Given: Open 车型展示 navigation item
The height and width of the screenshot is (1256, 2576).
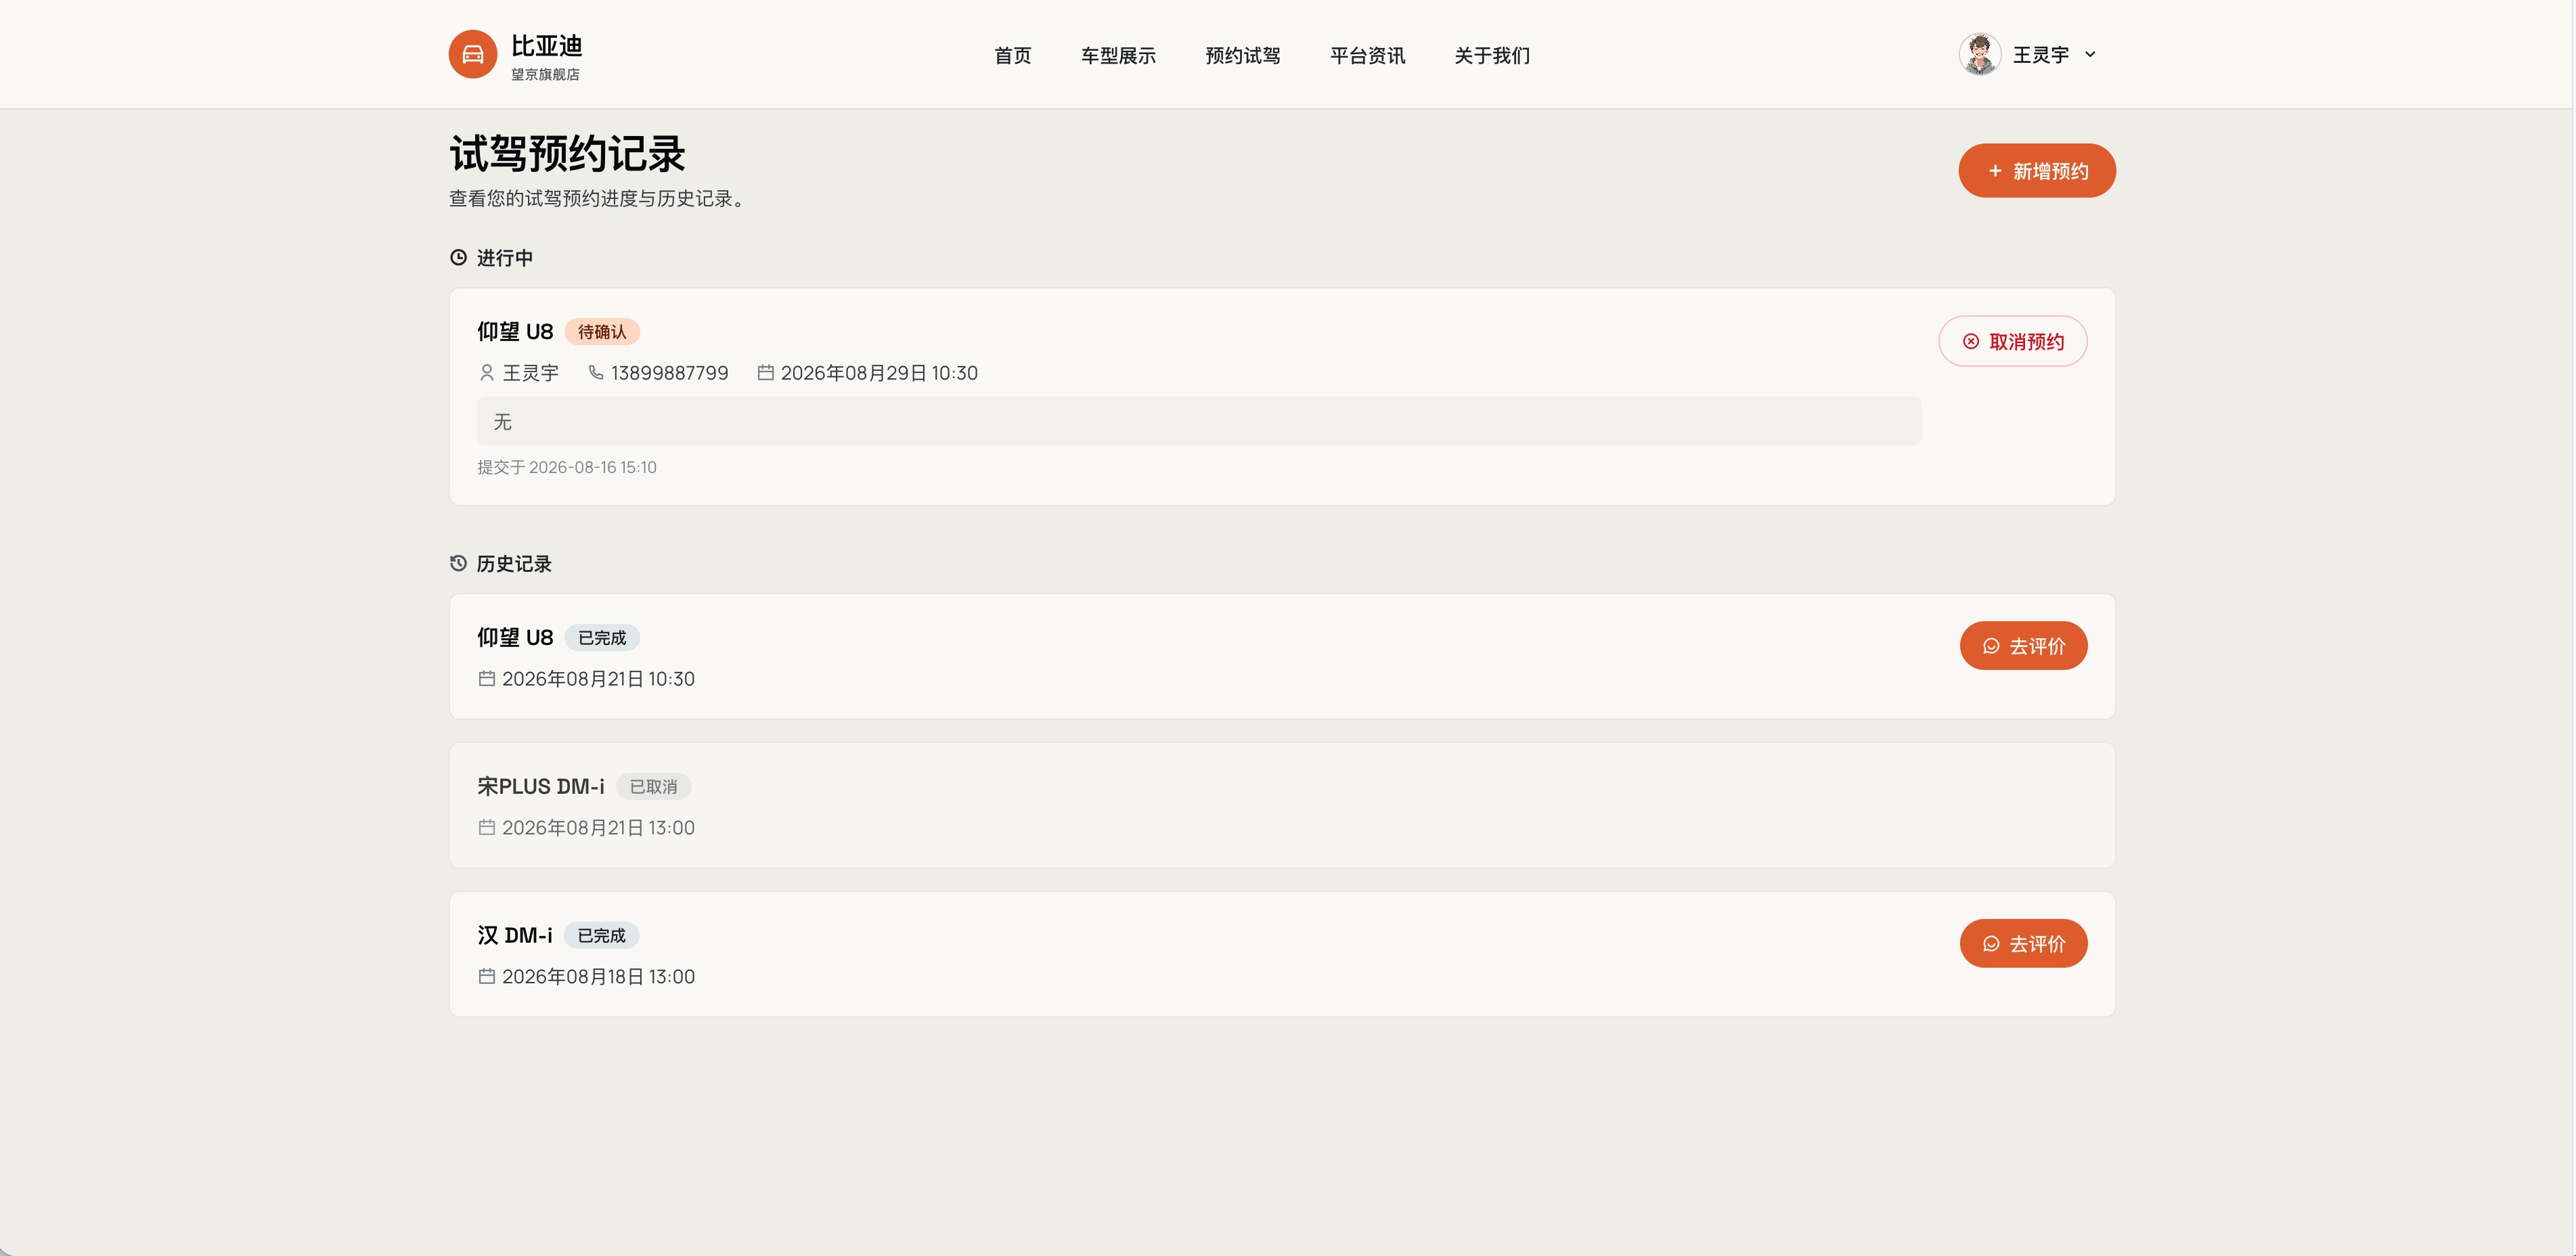Looking at the screenshot, I should pyautogui.click(x=1118, y=55).
